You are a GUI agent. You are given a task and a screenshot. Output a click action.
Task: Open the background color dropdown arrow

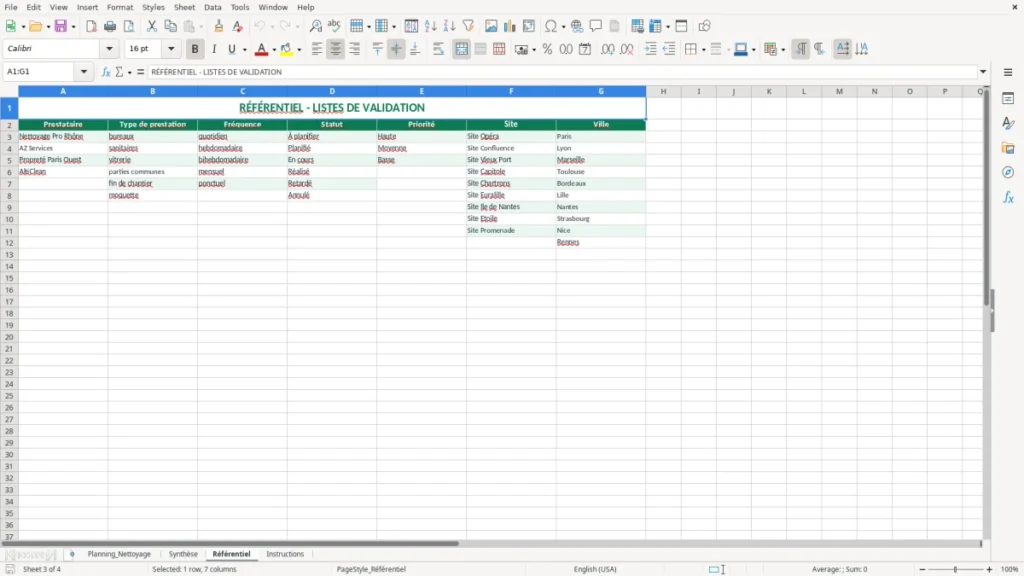pos(299,50)
